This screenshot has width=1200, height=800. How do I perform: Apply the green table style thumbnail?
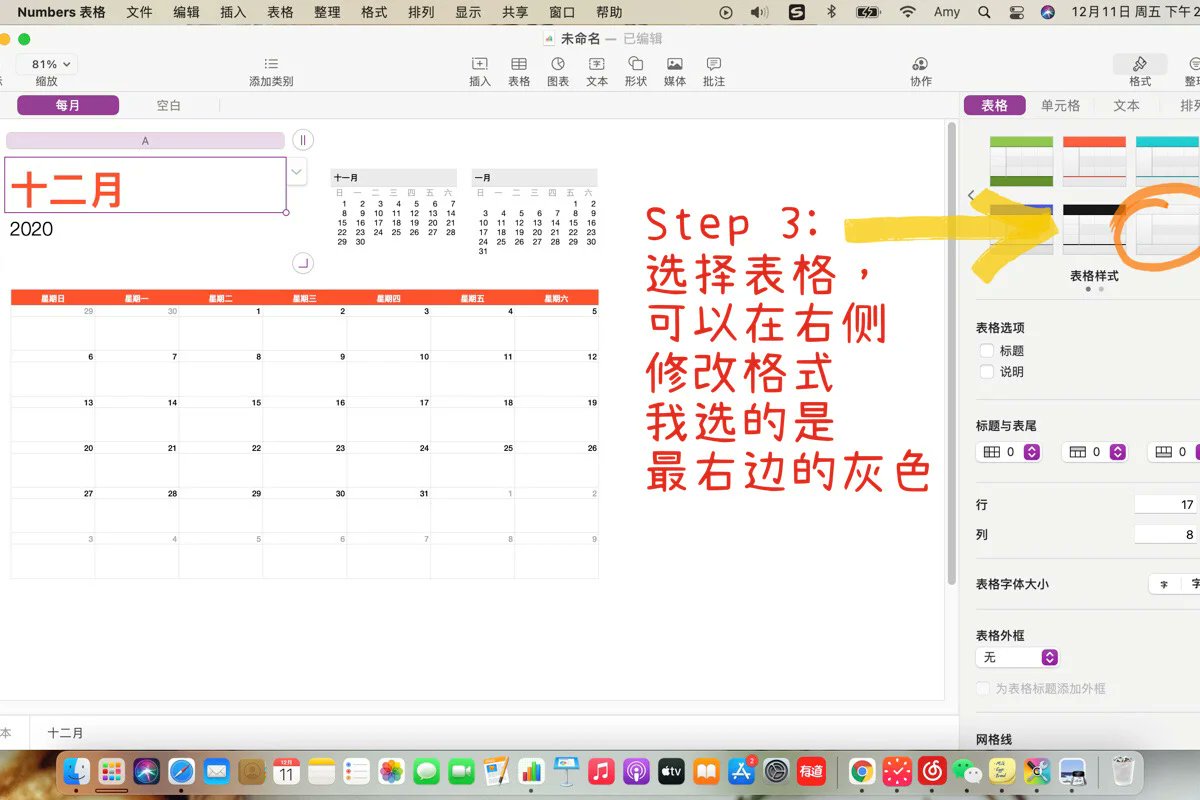click(x=1022, y=161)
